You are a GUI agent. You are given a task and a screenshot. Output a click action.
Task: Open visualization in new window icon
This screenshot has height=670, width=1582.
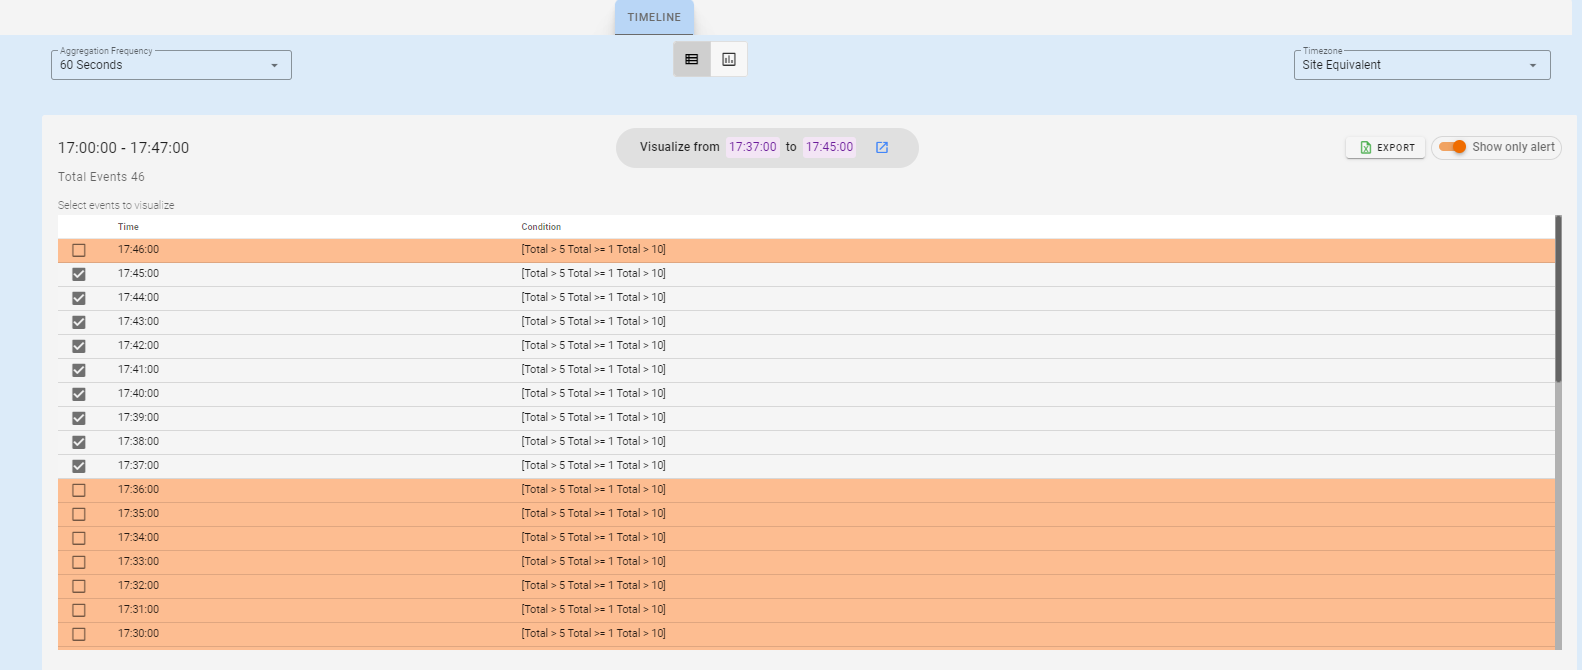point(882,148)
